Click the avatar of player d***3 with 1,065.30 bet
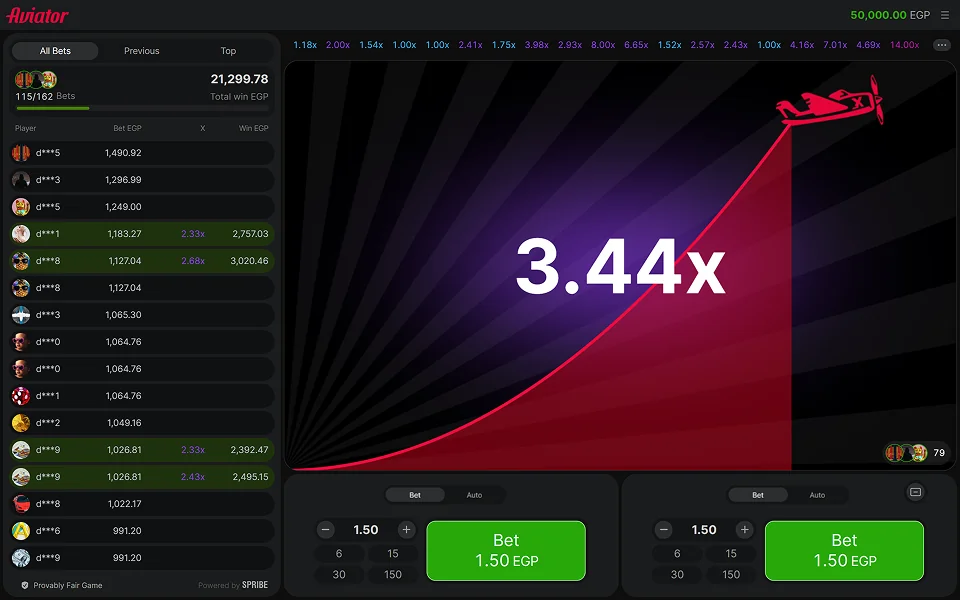The image size is (960, 600). pos(21,315)
